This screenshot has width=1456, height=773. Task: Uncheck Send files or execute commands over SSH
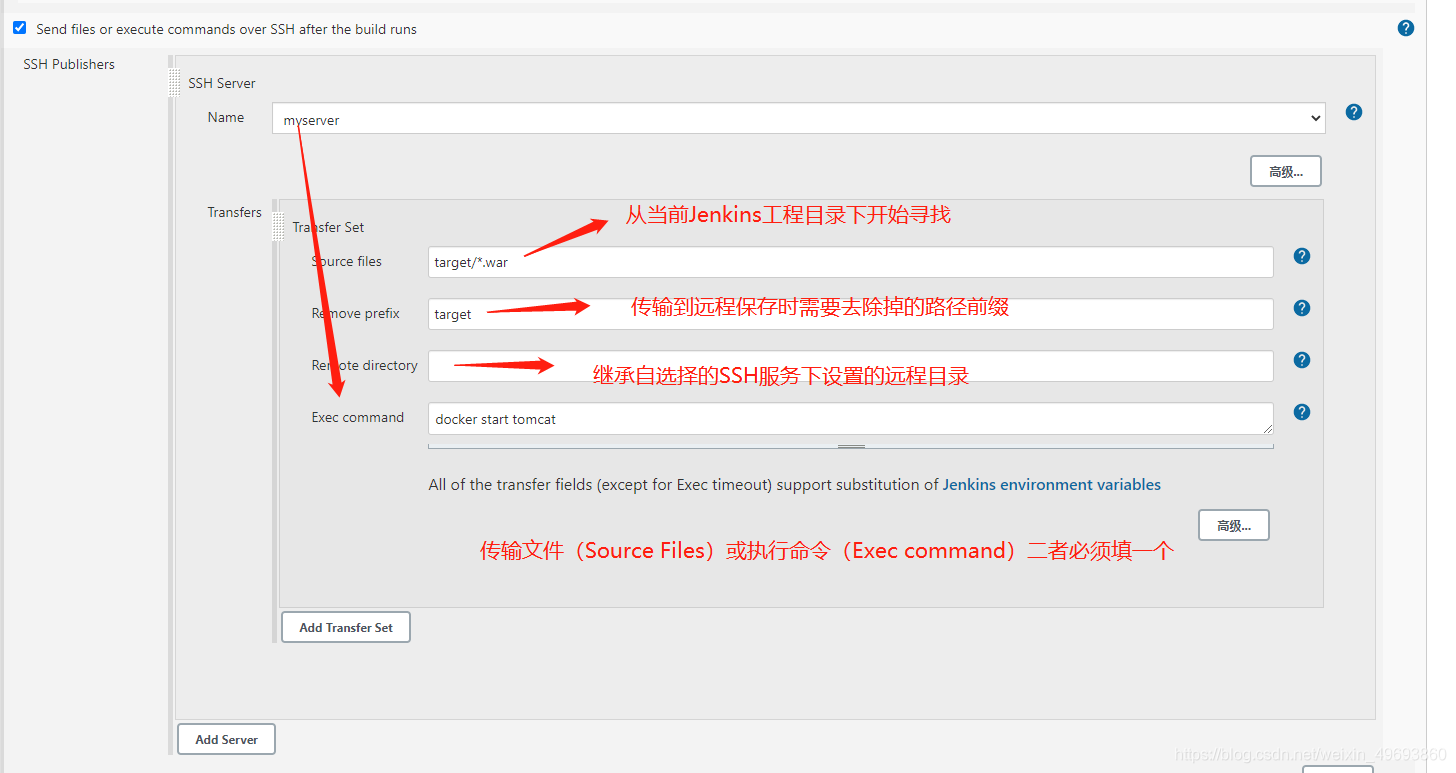pyautogui.click(x=19, y=28)
